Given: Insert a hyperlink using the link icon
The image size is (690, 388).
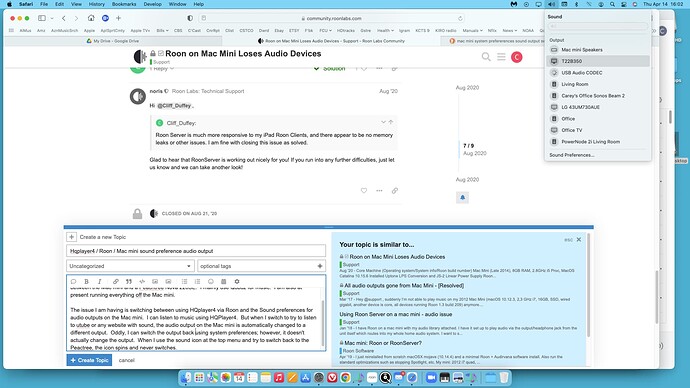Looking at the screenshot, I should (115, 282).
